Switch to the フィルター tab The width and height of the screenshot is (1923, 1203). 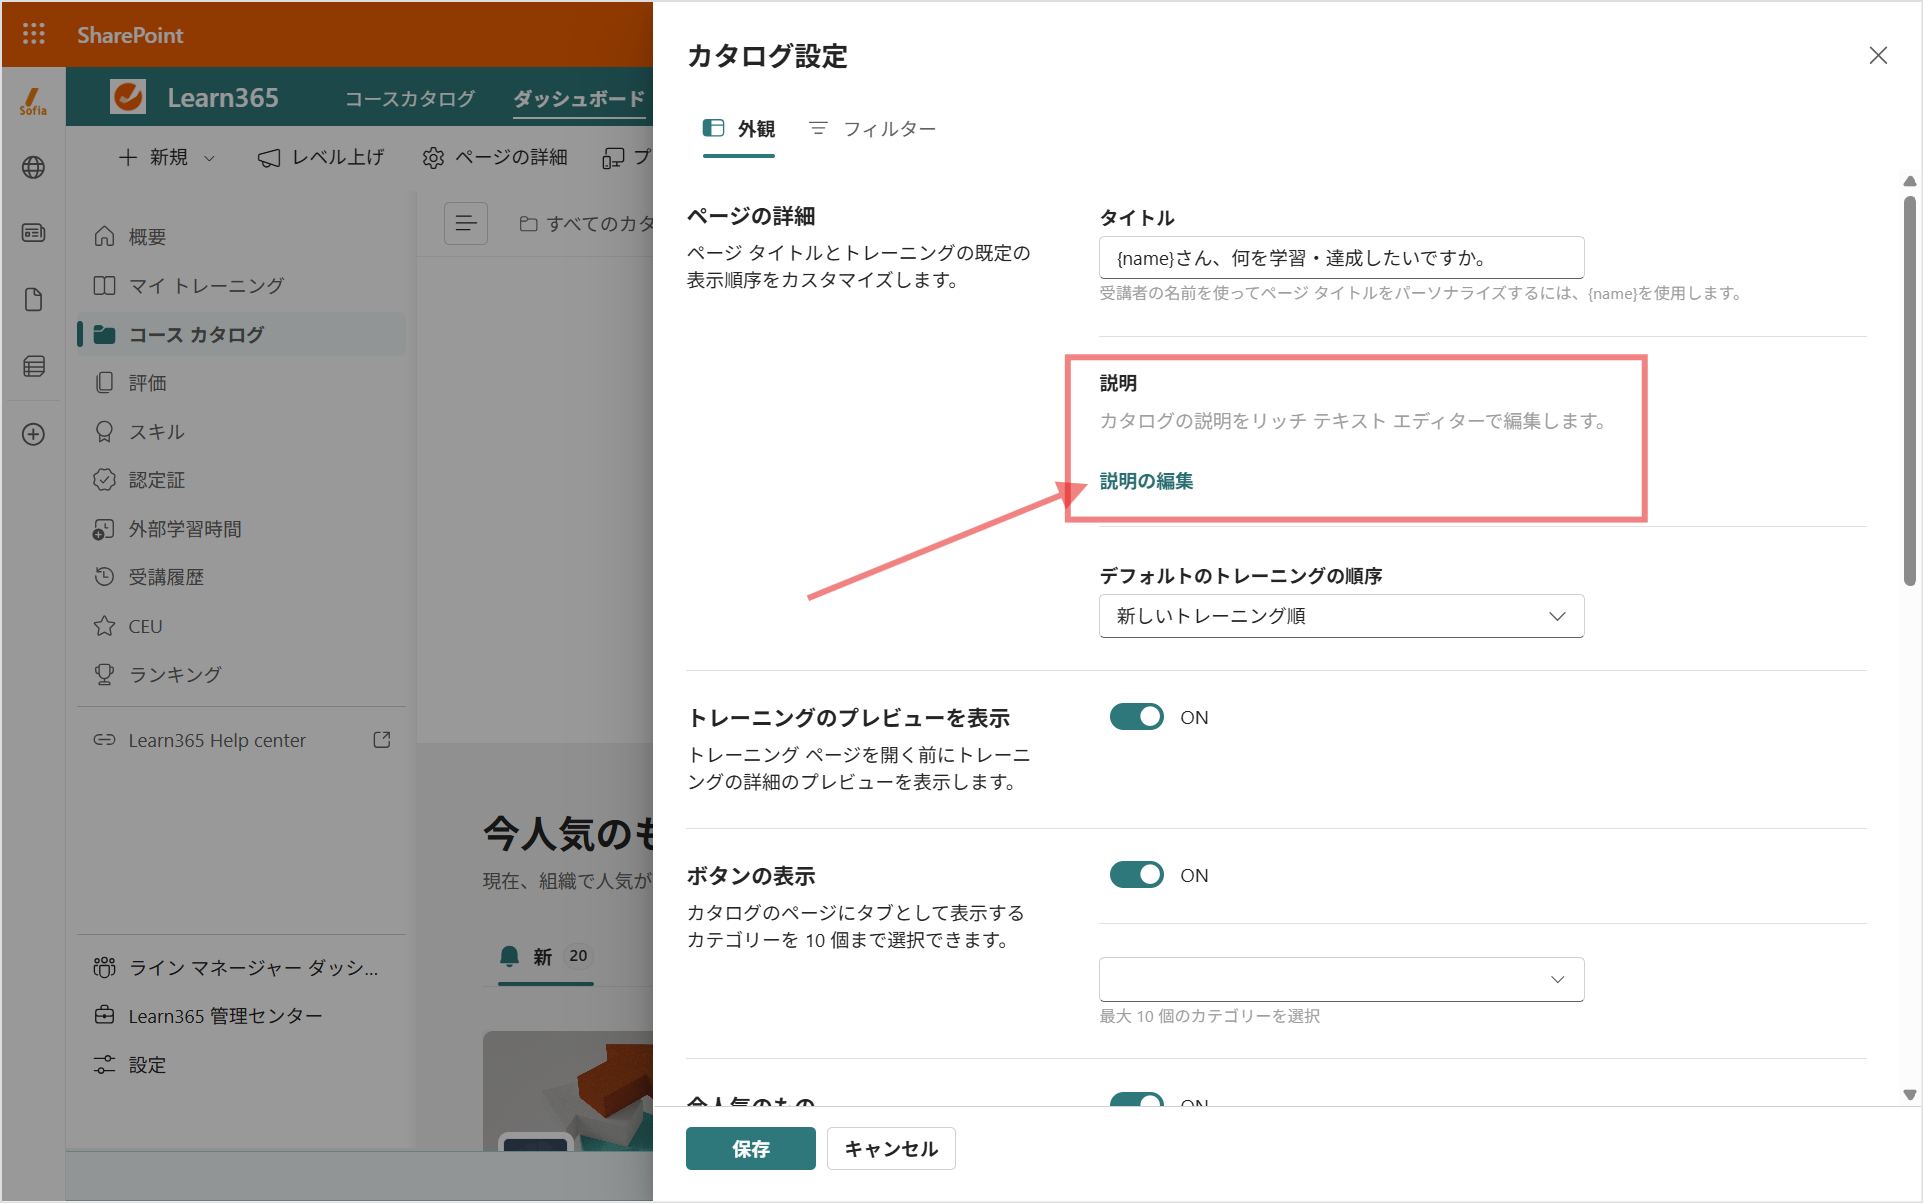tap(872, 129)
